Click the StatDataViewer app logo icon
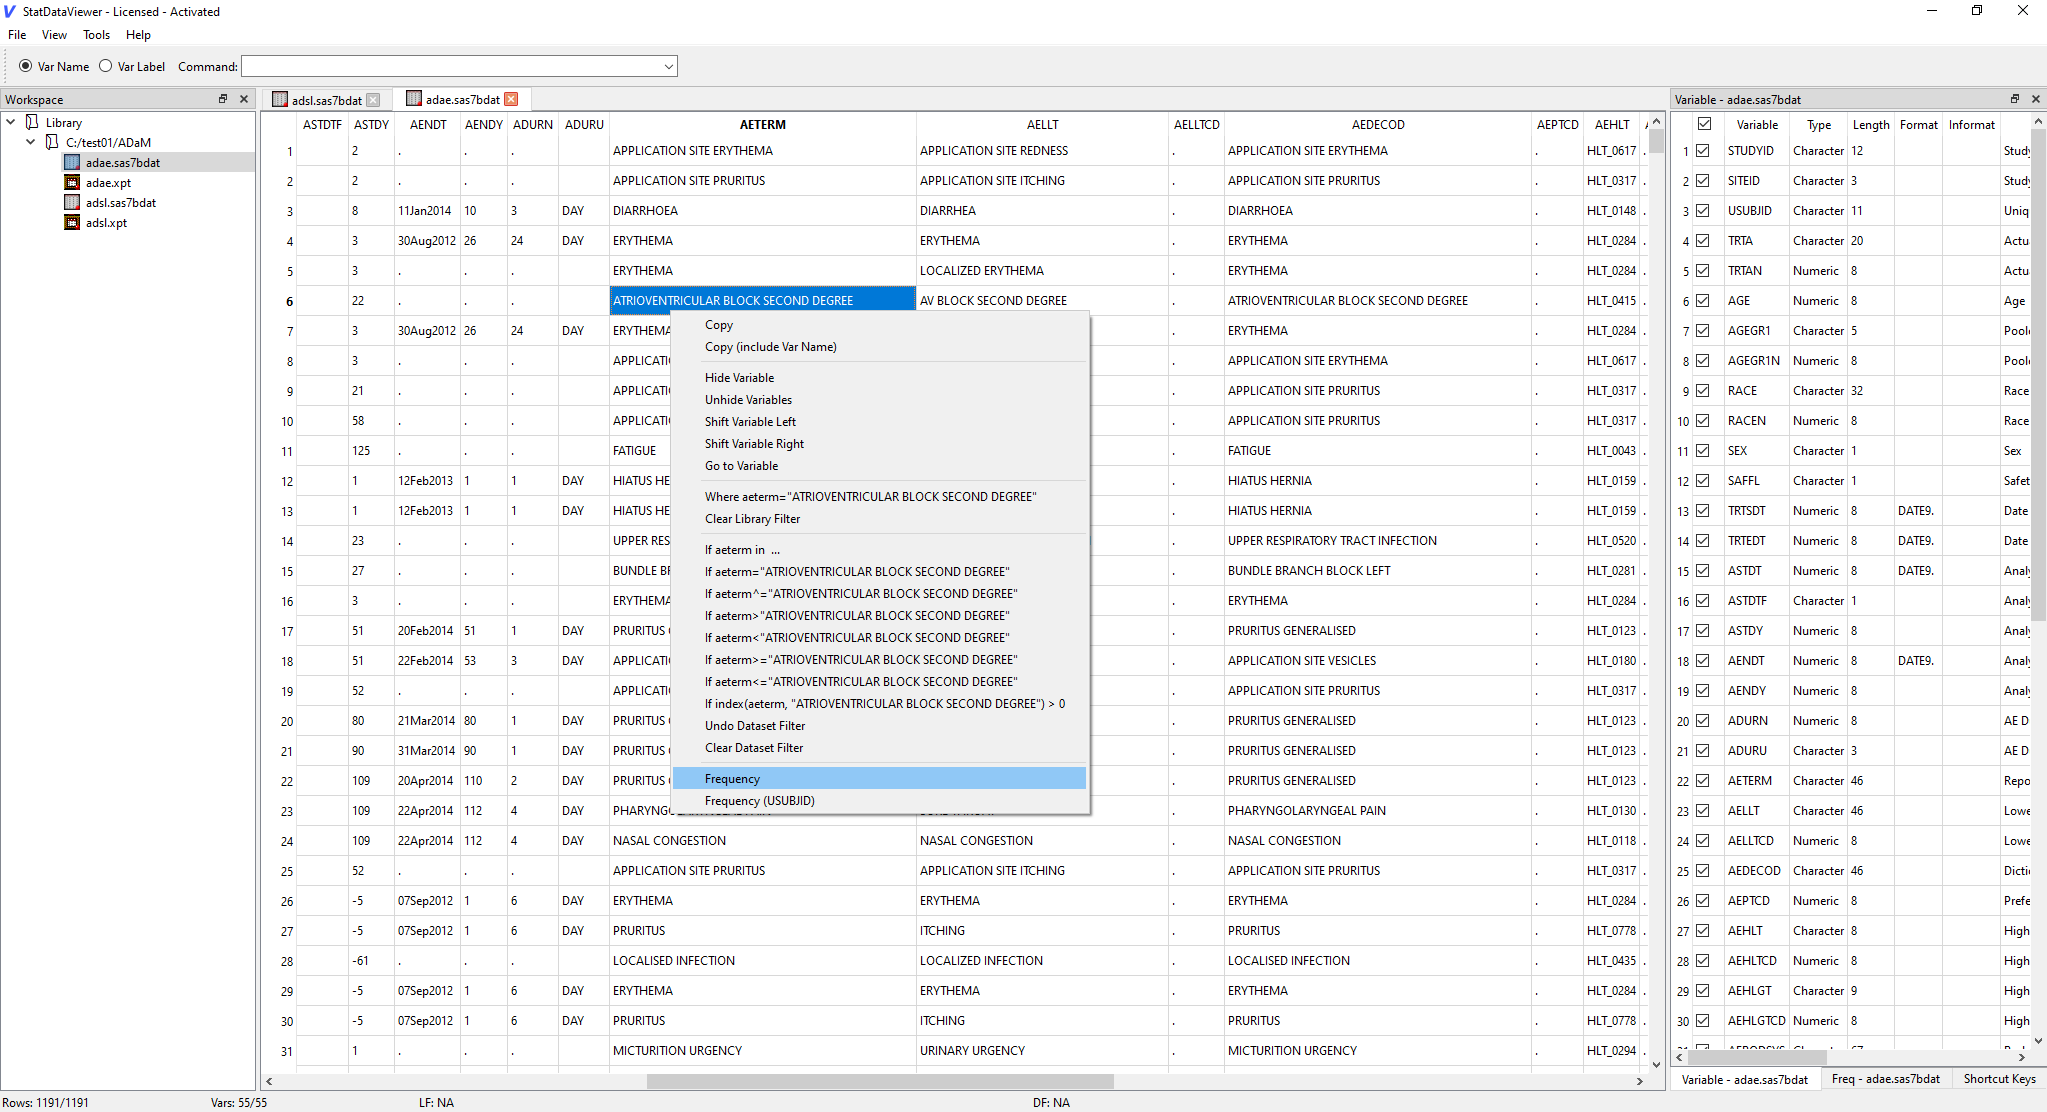 (10, 11)
